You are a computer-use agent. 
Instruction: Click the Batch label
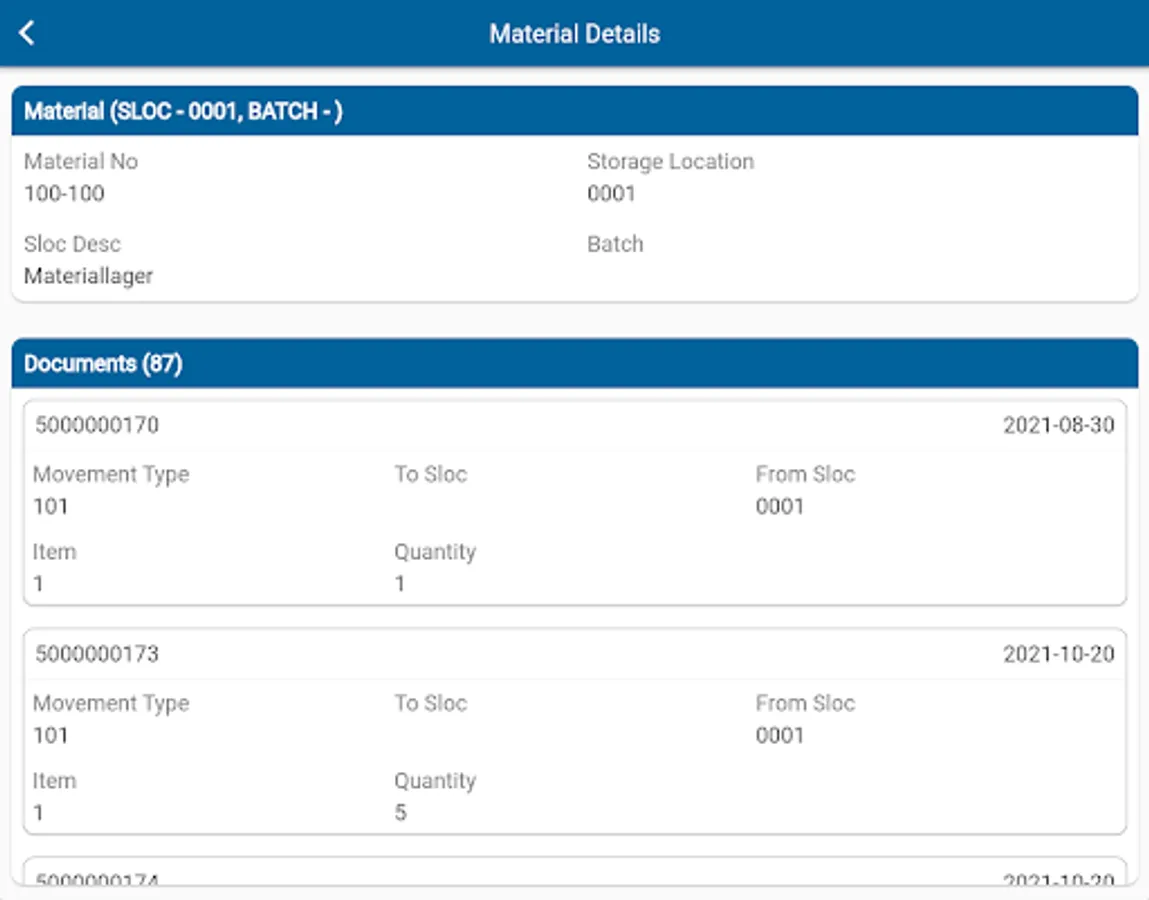tap(615, 244)
